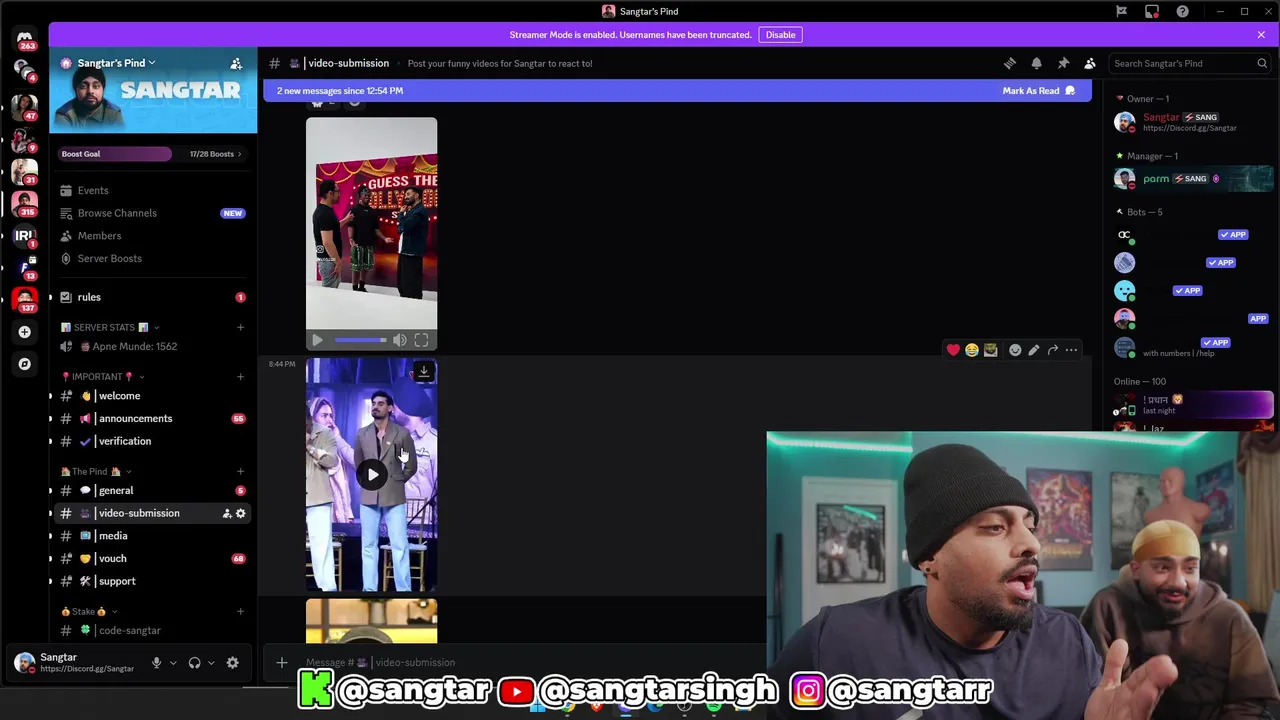1280x720 pixels.
Task: Select Sangtar owner in member list
Action: (1193, 122)
